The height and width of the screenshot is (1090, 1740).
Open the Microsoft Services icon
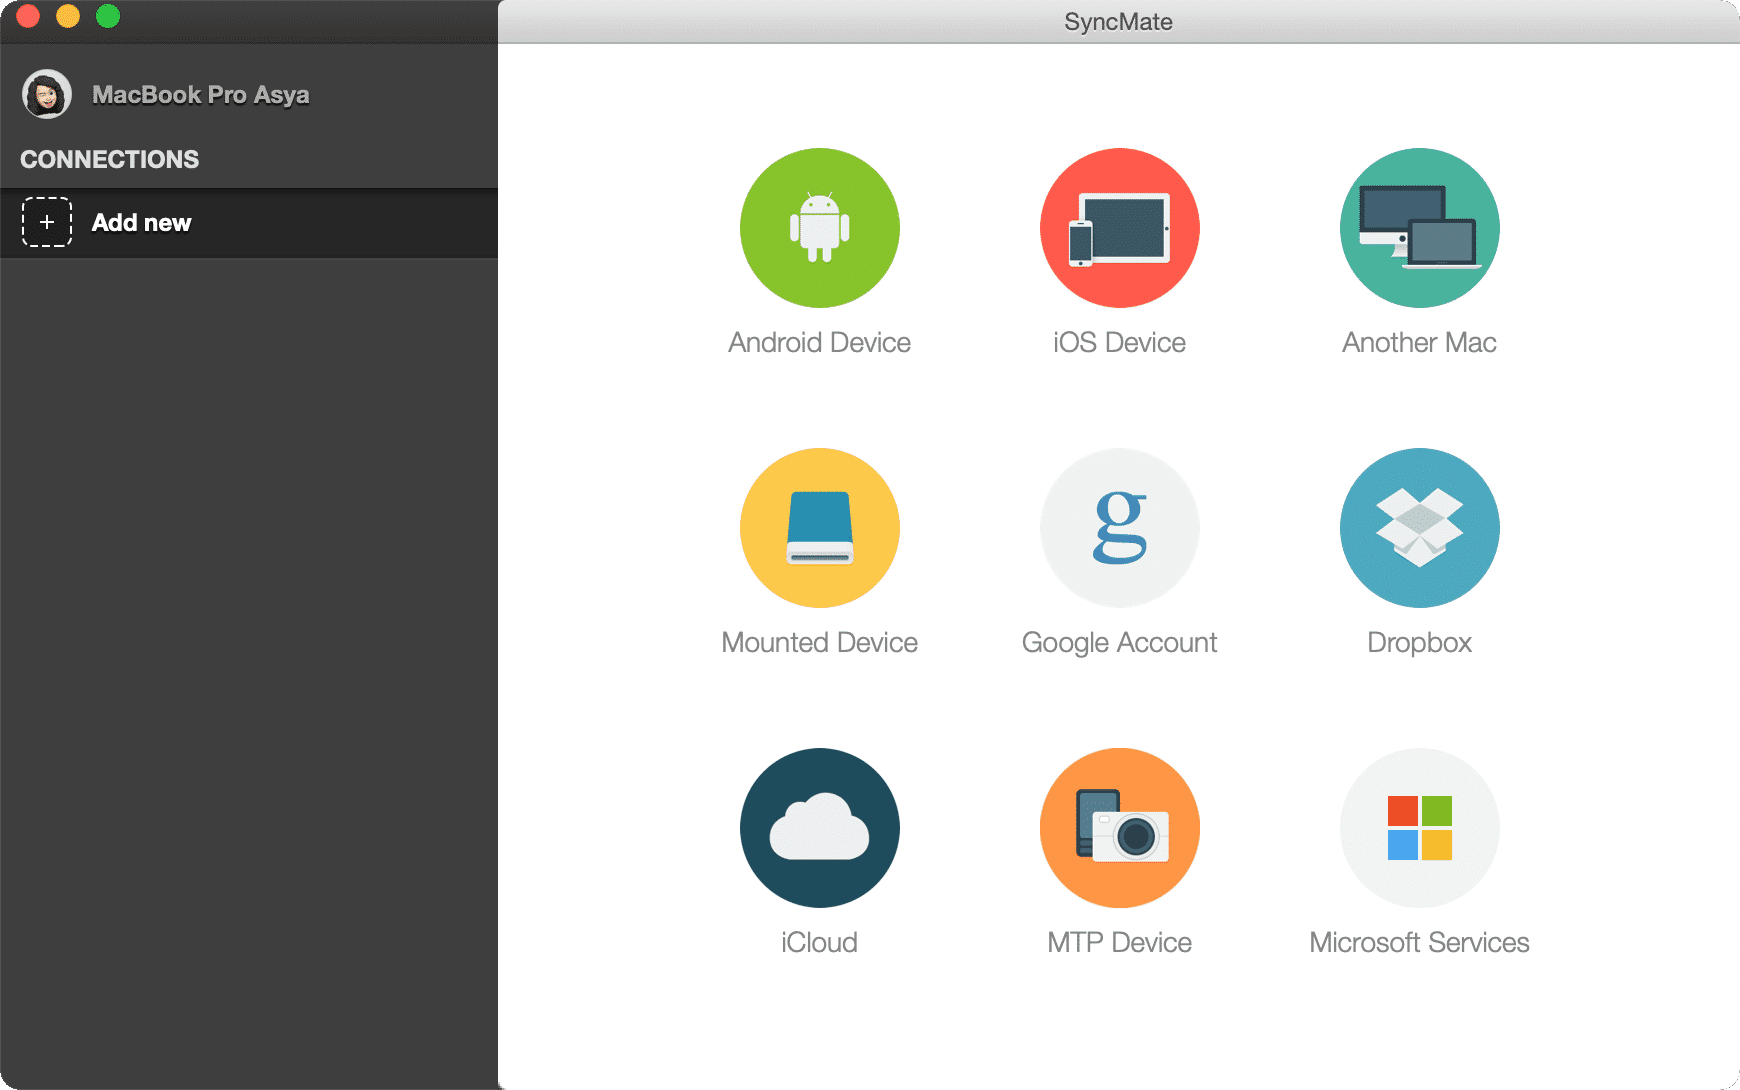(x=1419, y=828)
